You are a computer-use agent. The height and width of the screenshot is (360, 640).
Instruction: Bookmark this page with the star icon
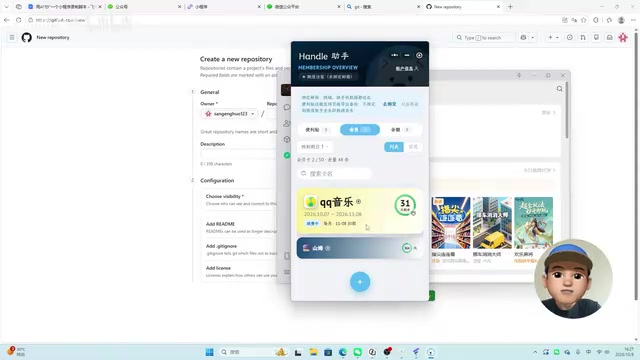[584, 20]
